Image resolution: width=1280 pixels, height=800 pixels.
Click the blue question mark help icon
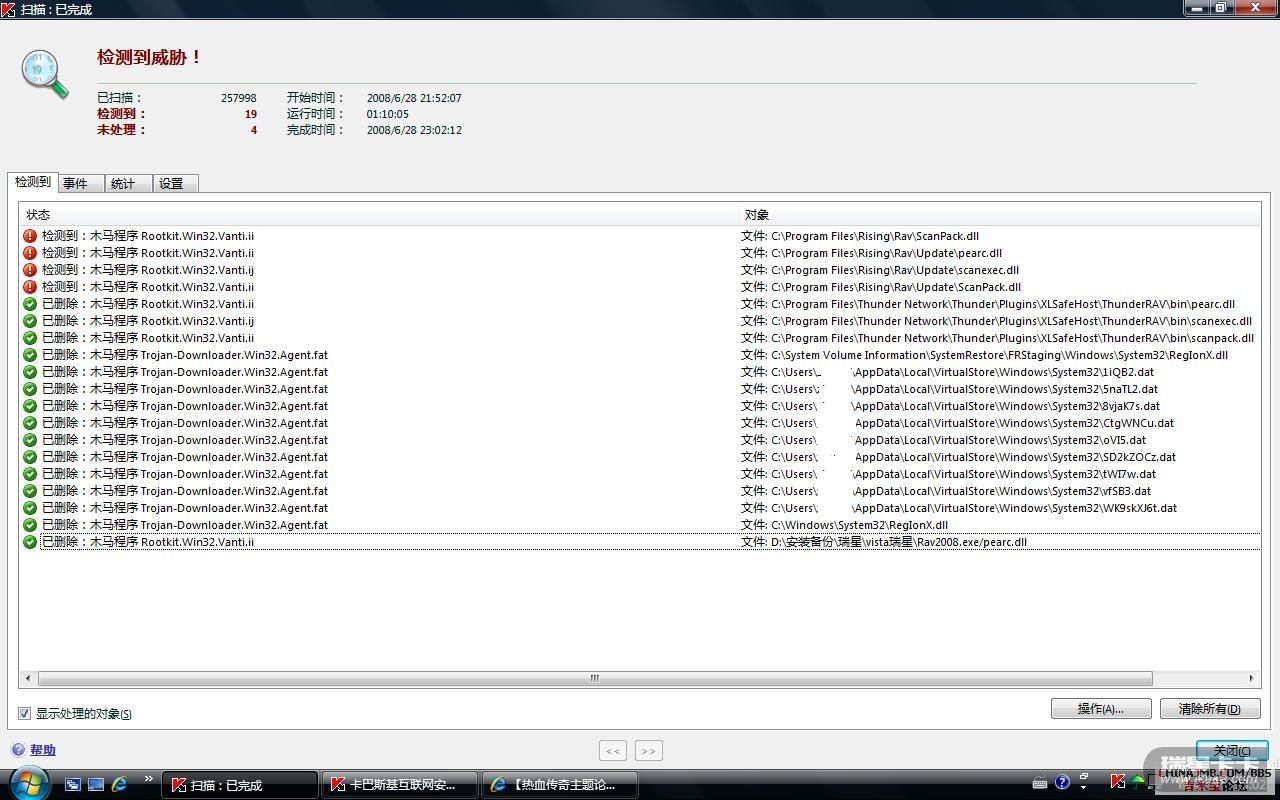tap(18, 750)
